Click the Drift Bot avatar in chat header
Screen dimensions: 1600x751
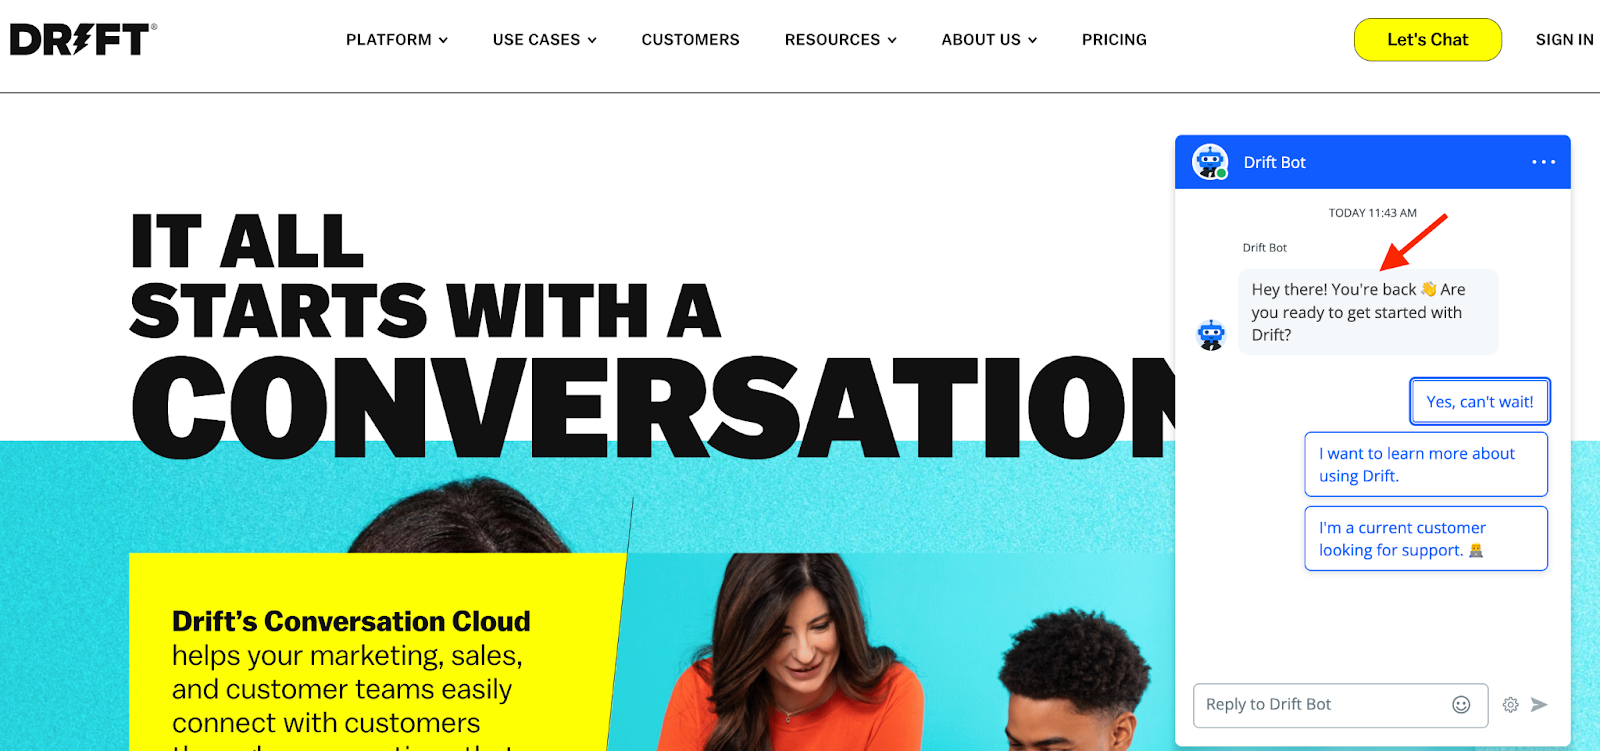click(1210, 162)
